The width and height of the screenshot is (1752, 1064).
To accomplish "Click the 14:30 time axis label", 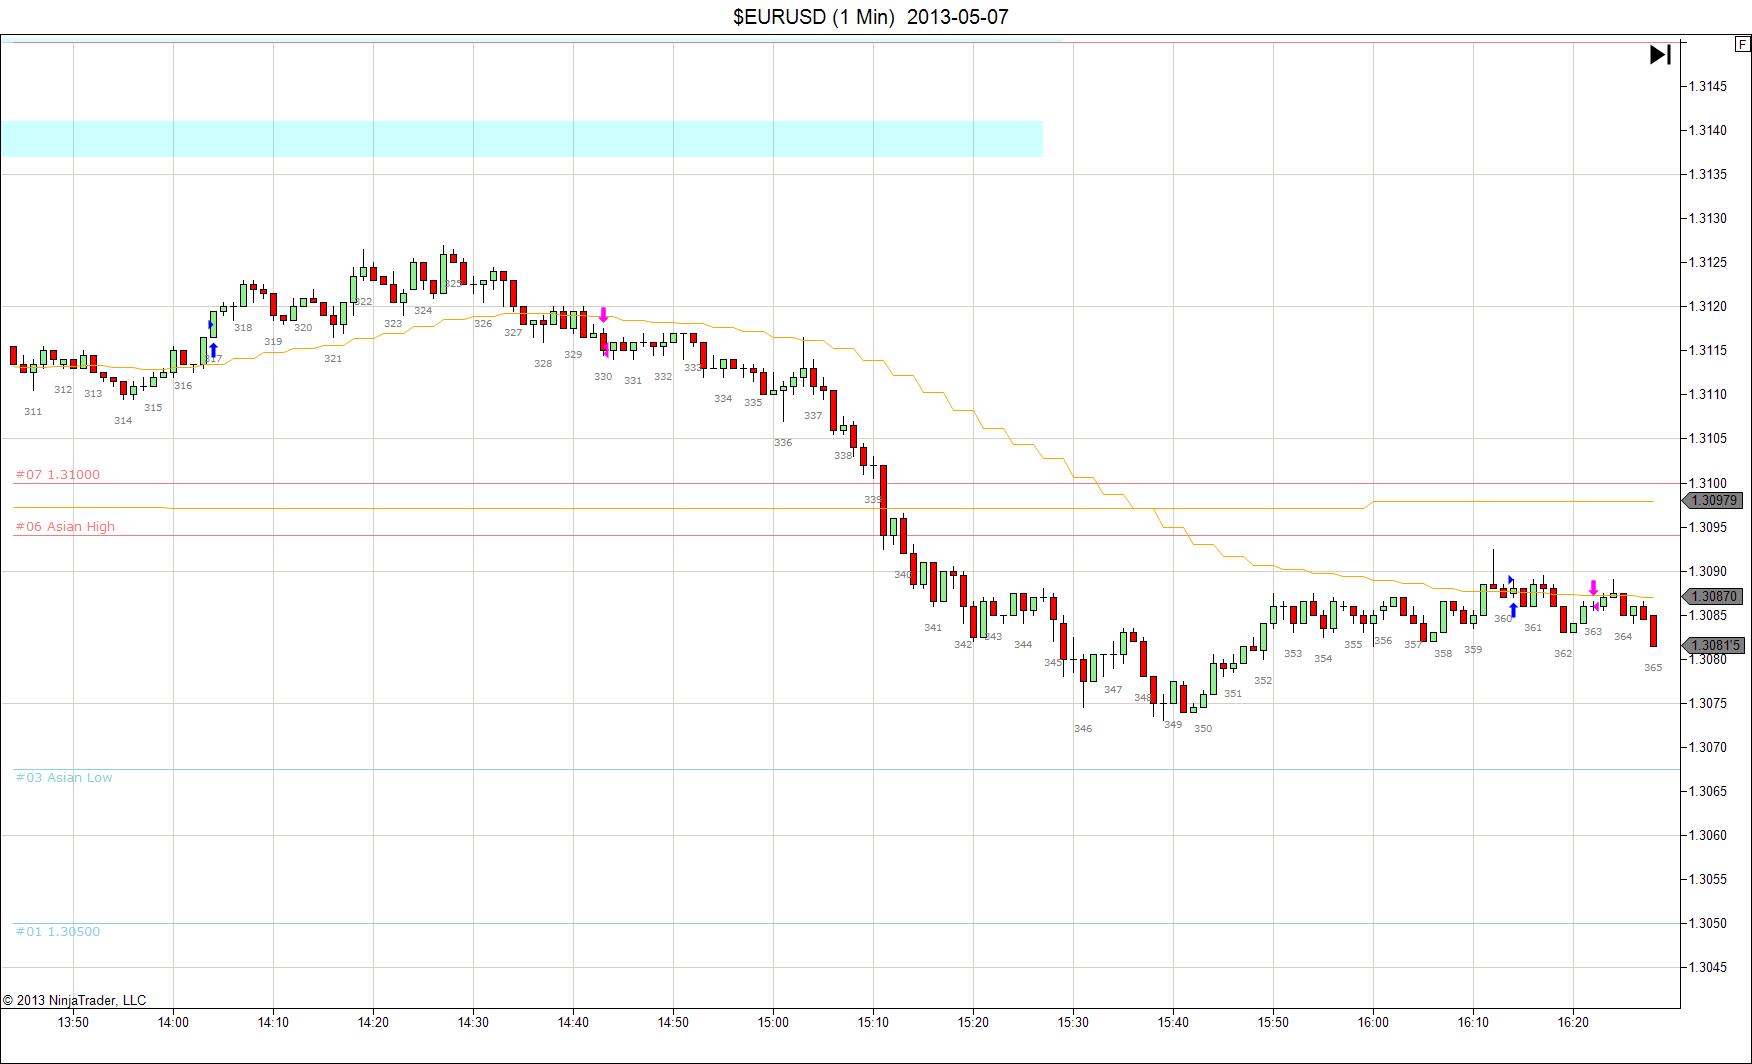I will 473,1022.
